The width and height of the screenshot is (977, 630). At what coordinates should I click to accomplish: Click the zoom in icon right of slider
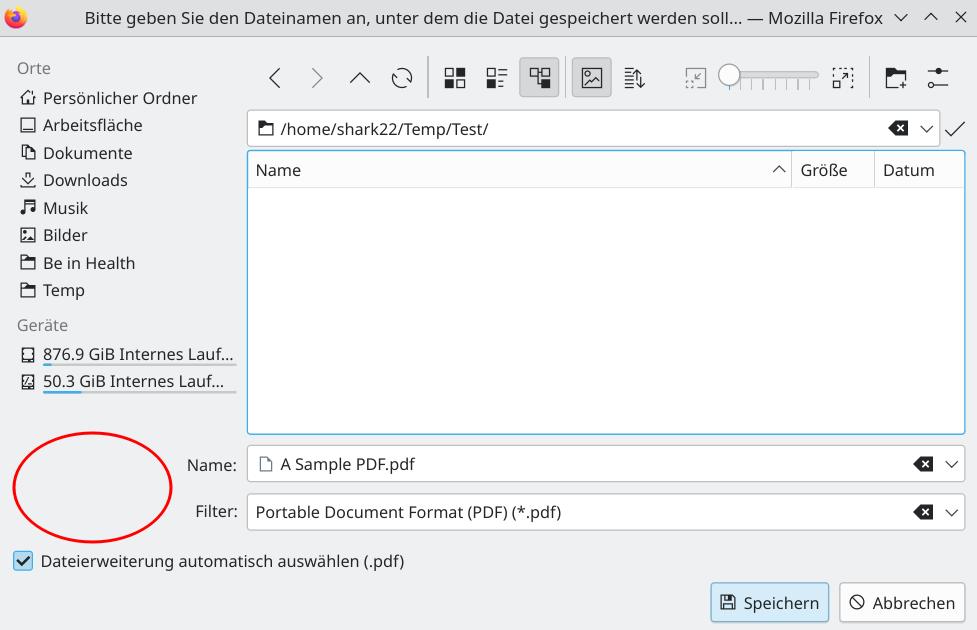click(x=842, y=78)
